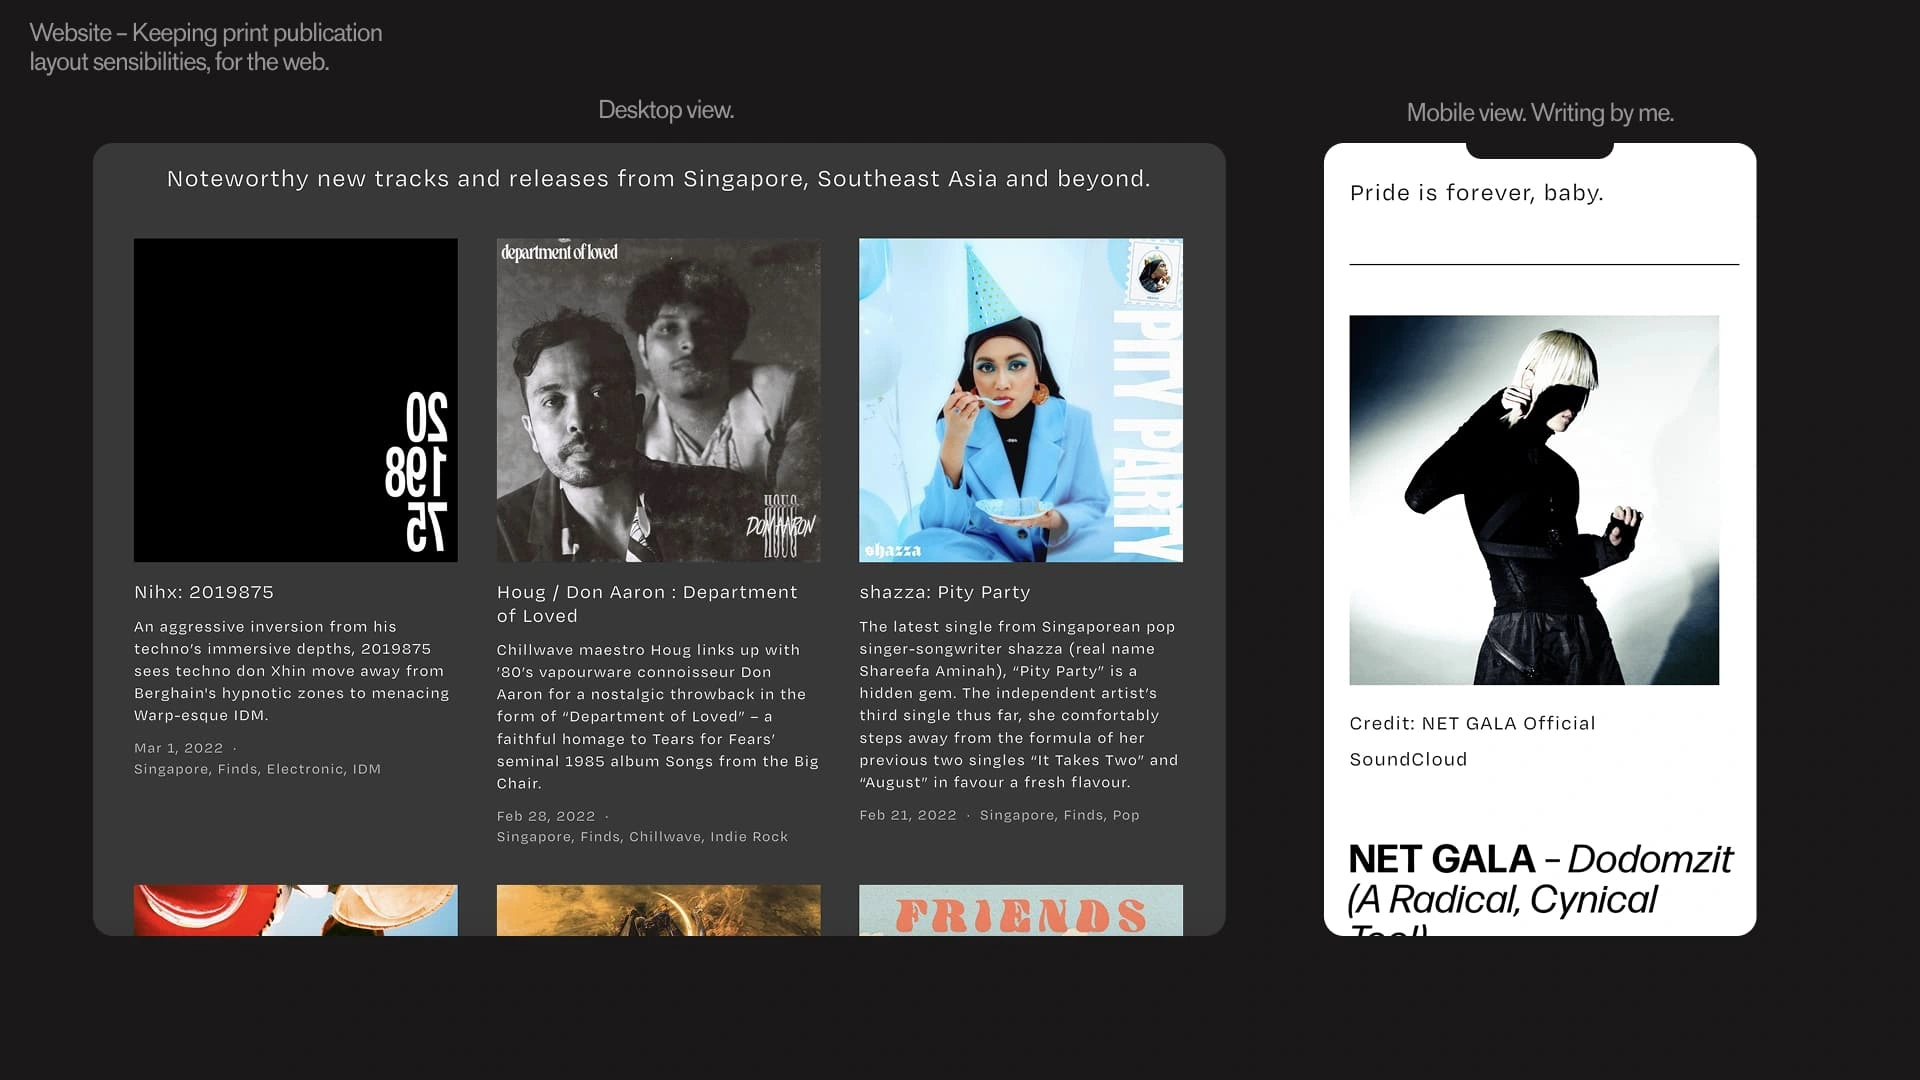The width and height of the screenshot is (1920, 1080).
Task: Open the 'Nihx: 2019875' article title
Action: 204,592
